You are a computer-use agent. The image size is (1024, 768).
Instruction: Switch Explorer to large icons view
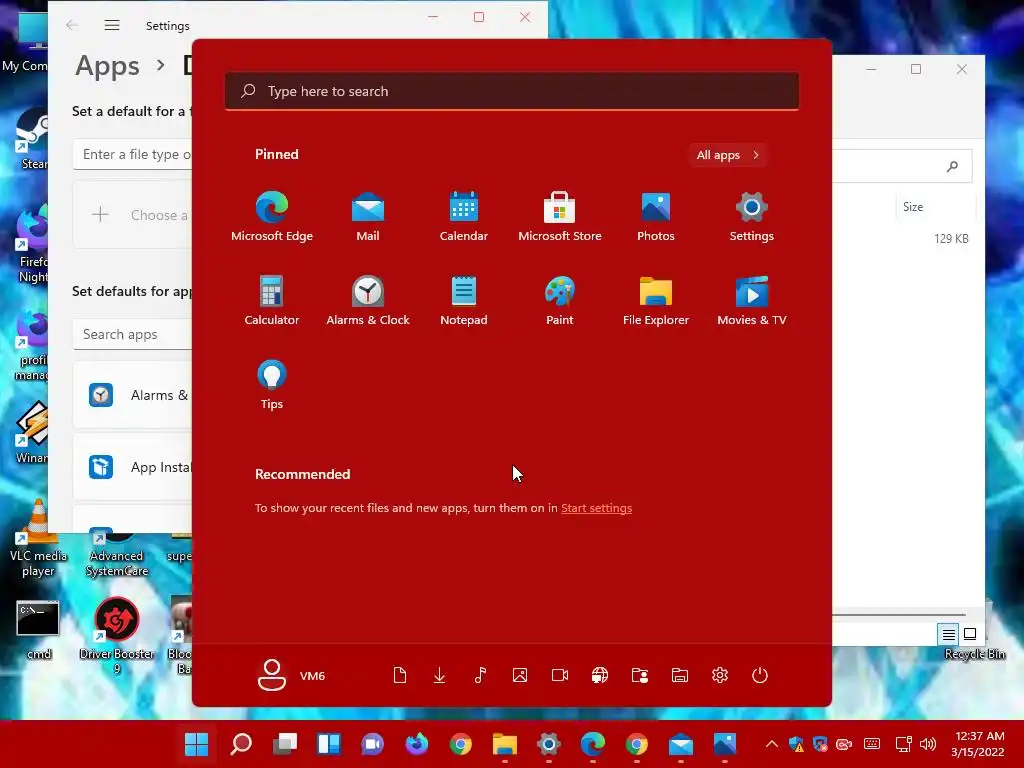pyautogui.click(x=970, y=633)
